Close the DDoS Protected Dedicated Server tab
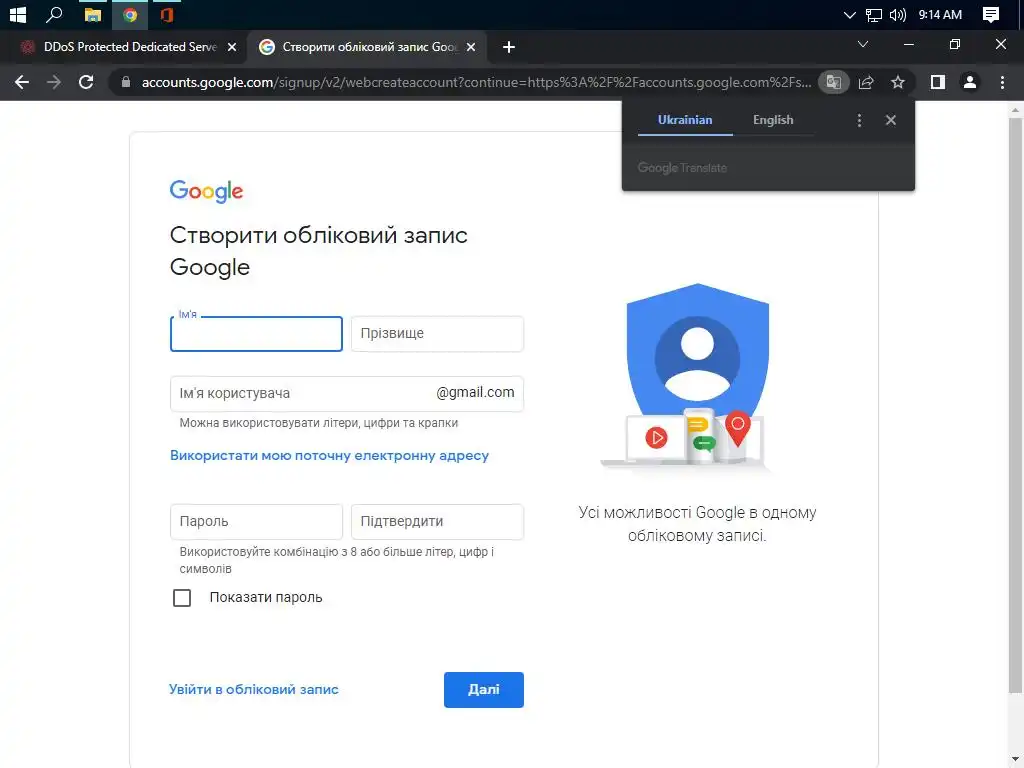Image resolution: width=1024 pixels, height=768 pixels. pos(232,47)
